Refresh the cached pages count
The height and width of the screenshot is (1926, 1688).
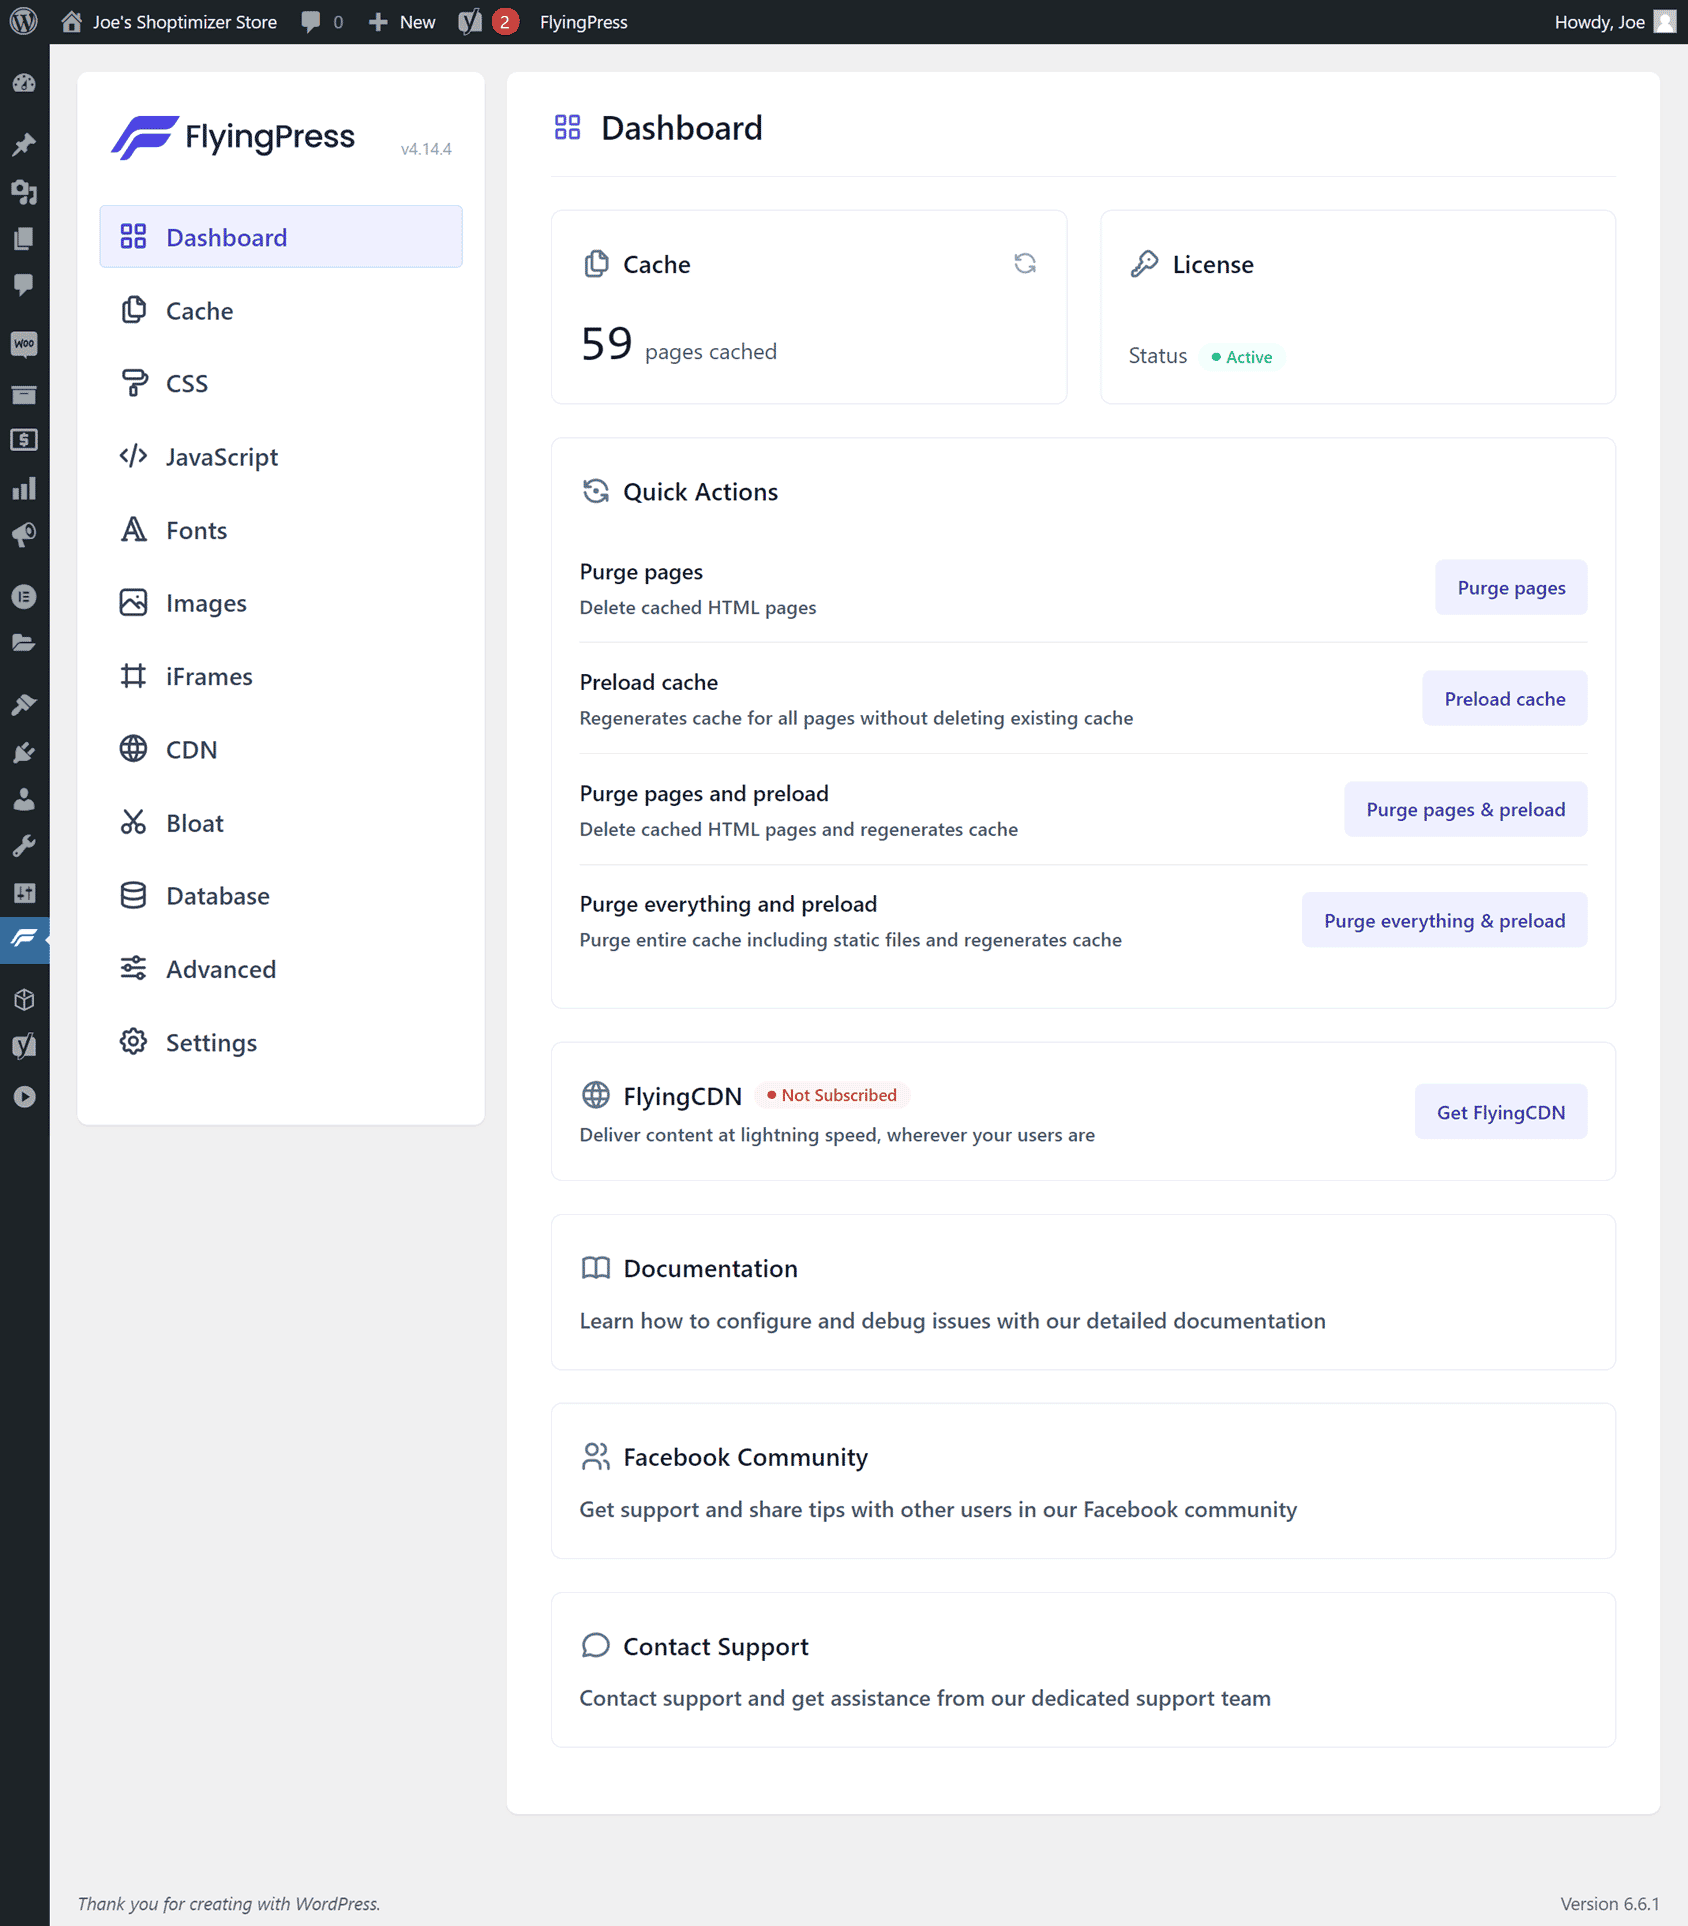pos(1025,263)
